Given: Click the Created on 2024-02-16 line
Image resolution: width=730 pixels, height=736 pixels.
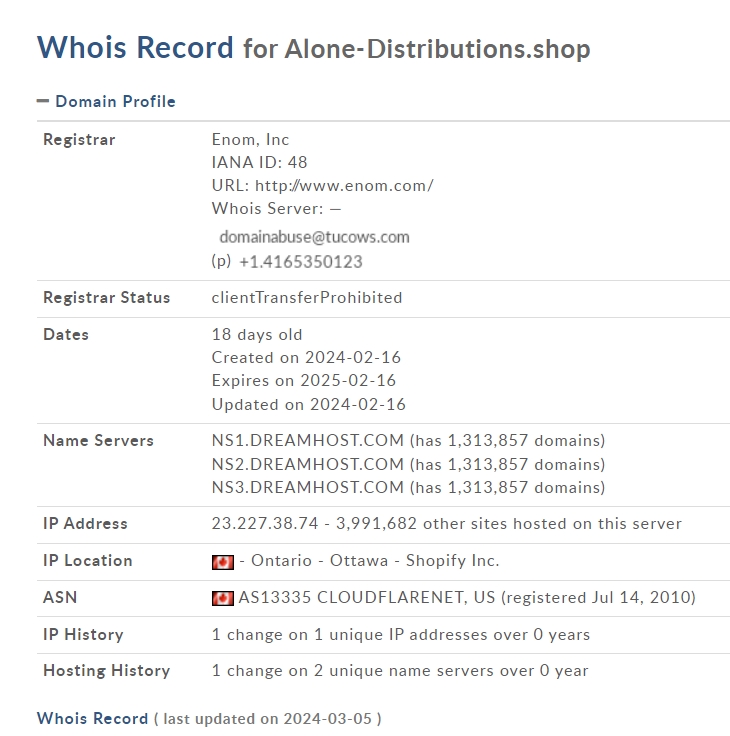Looking at the screenshot, I should [306, 358].
